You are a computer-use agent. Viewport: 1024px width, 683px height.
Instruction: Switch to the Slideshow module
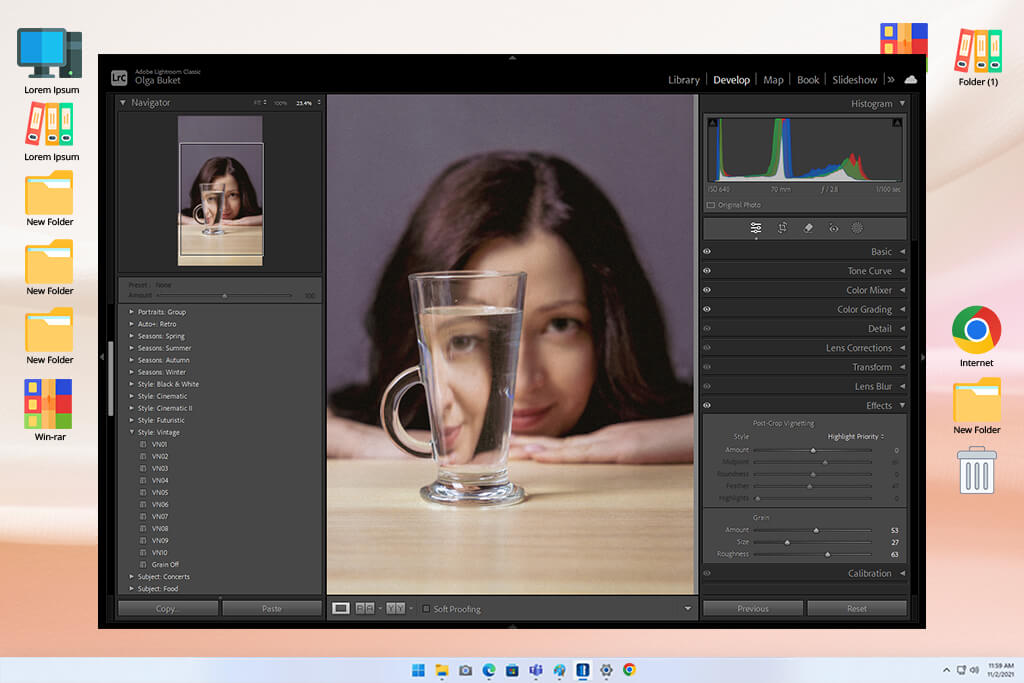pyautogui.click(x=854, y=80)
